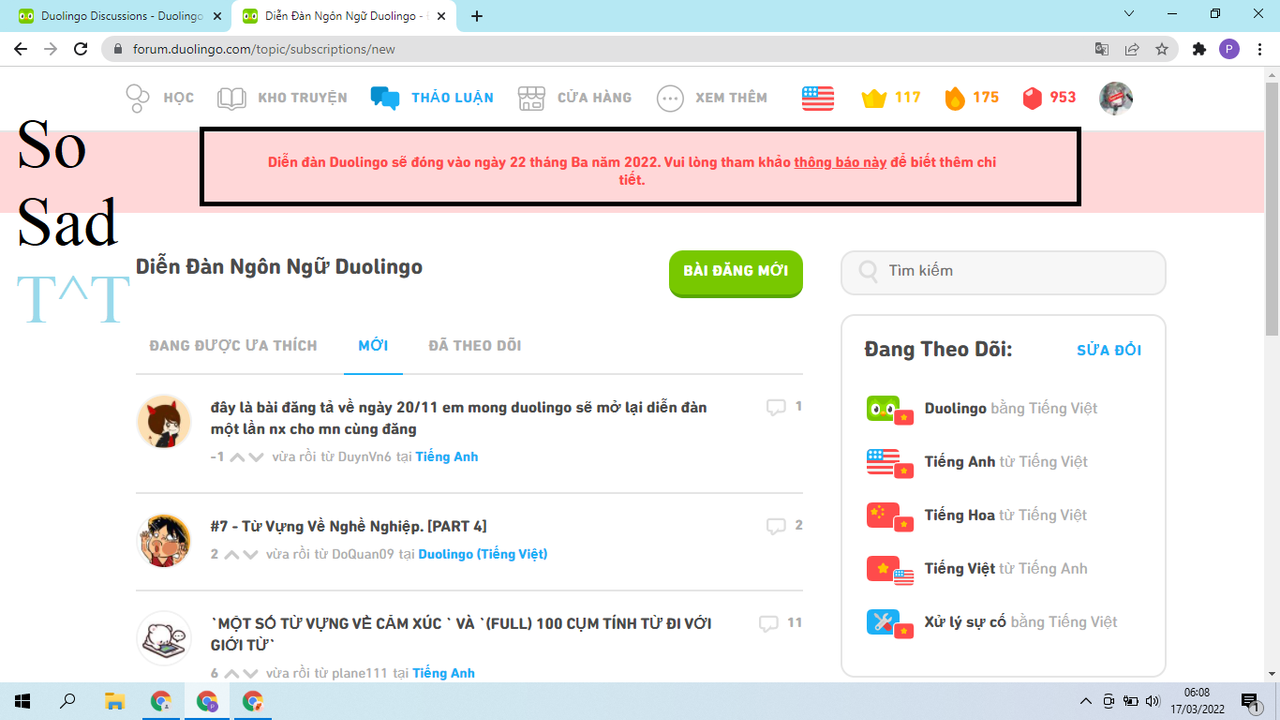Click Tiếng Anh link under DuynVn6 post
1280x720 pixels.
[x=447, y=457]
